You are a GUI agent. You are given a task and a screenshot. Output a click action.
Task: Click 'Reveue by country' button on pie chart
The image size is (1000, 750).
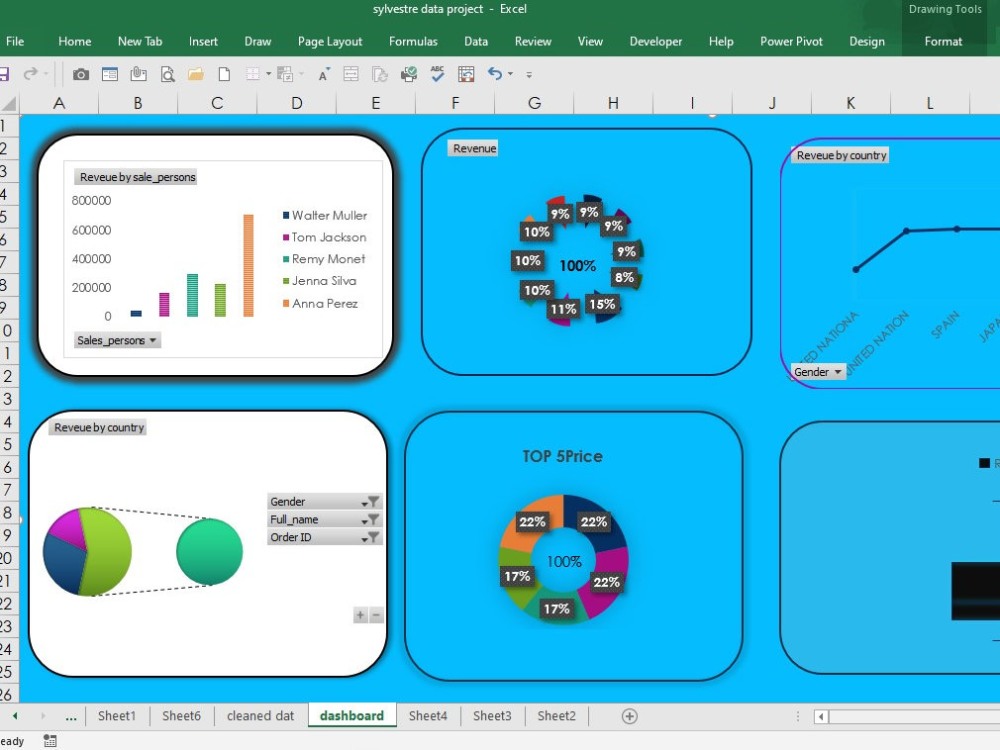(99, 427)
